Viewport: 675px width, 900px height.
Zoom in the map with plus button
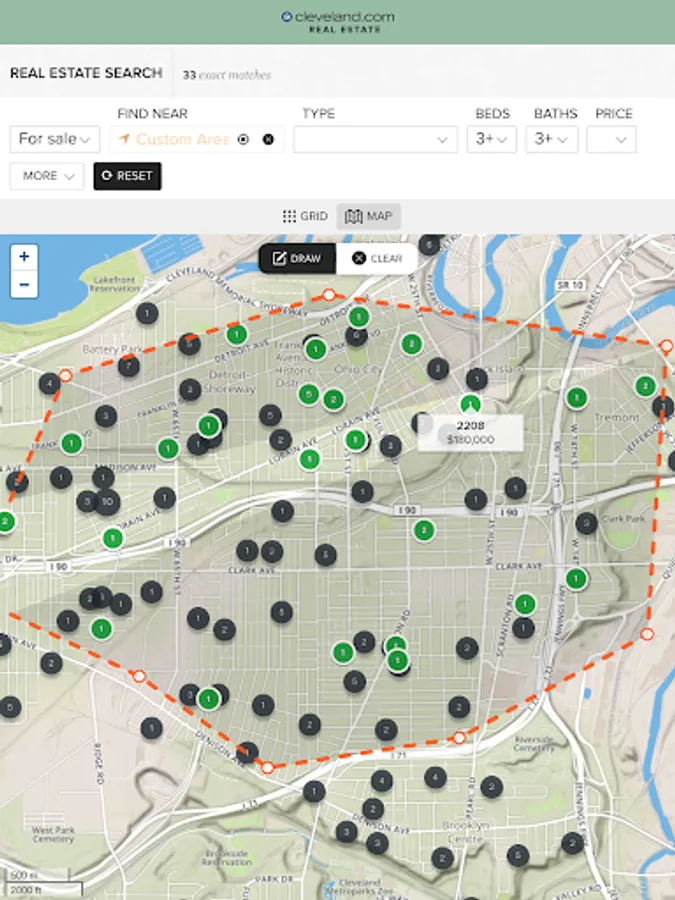coord(24,257)
